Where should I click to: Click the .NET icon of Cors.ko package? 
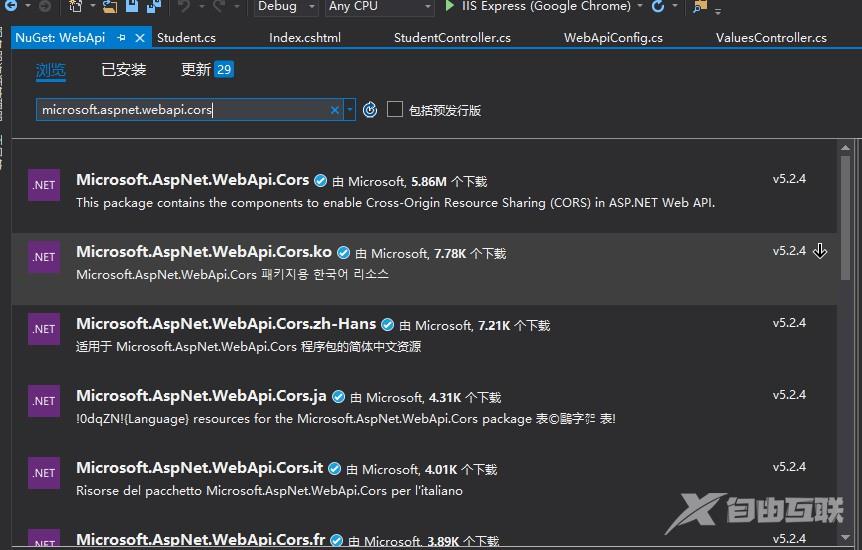(x=44, y=257)
